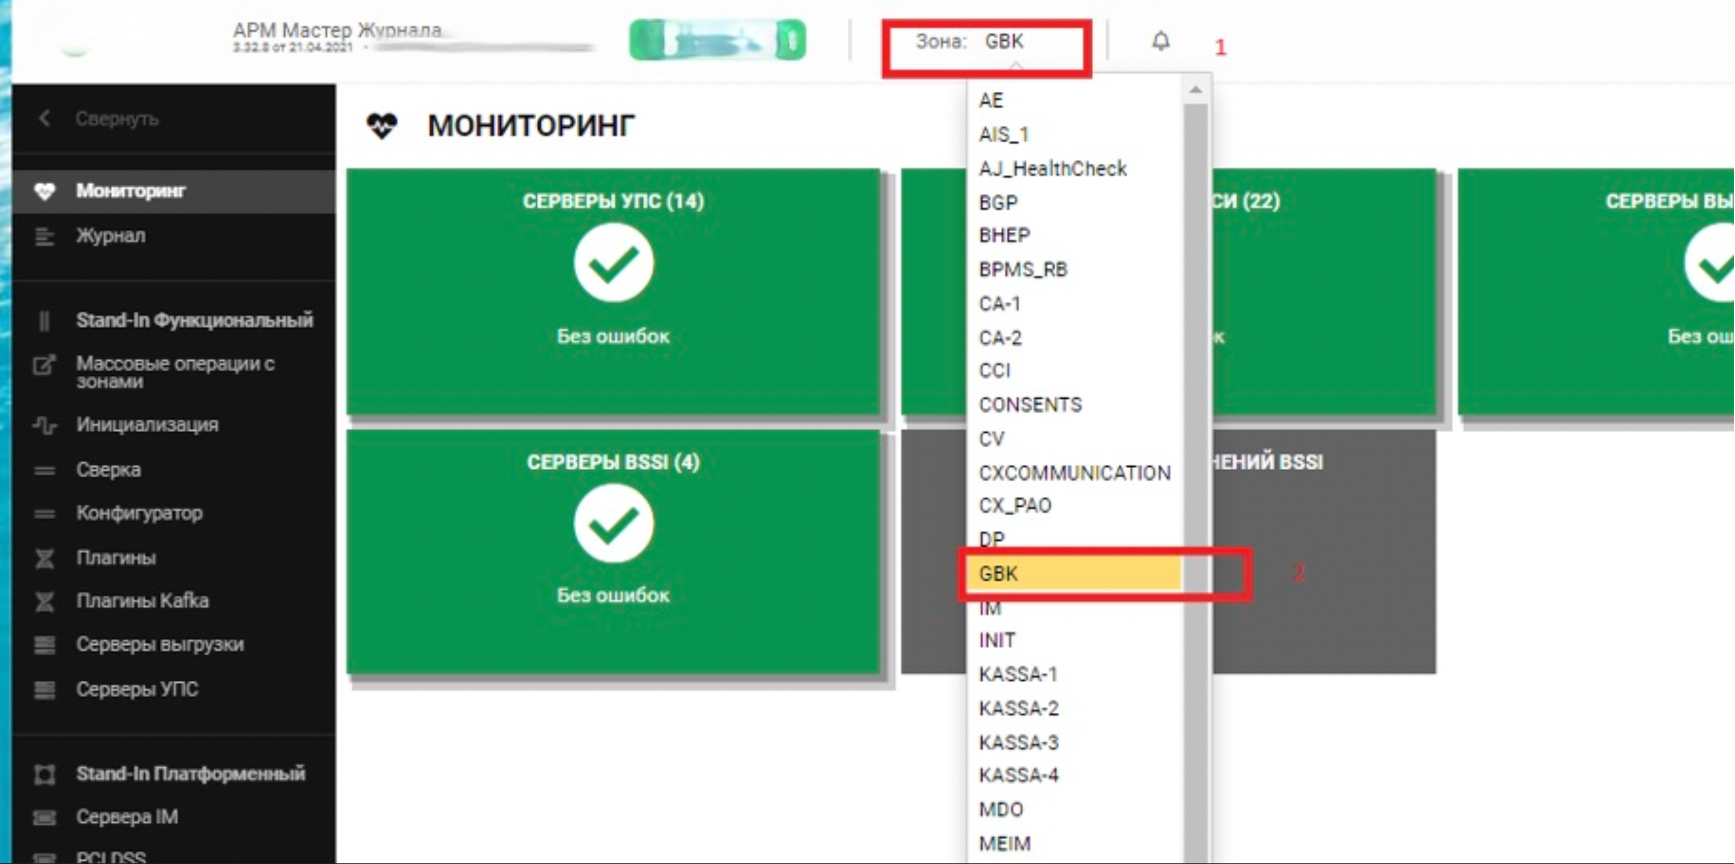Viewport: 1735px width, 864px height.
Task: Open the Зона zone dropdown
Action: click(x=986, y=42)
